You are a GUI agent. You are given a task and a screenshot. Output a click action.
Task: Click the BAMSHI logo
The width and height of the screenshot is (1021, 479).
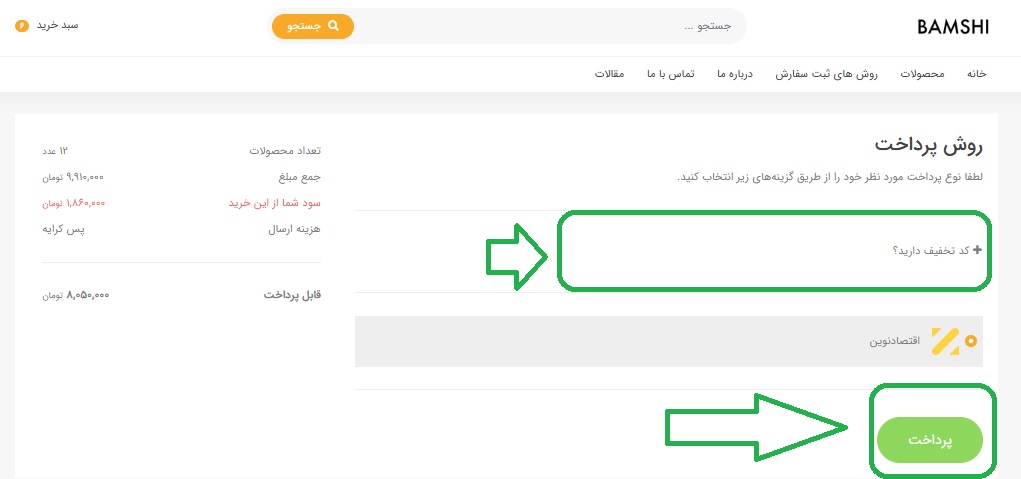pos(952,27)
